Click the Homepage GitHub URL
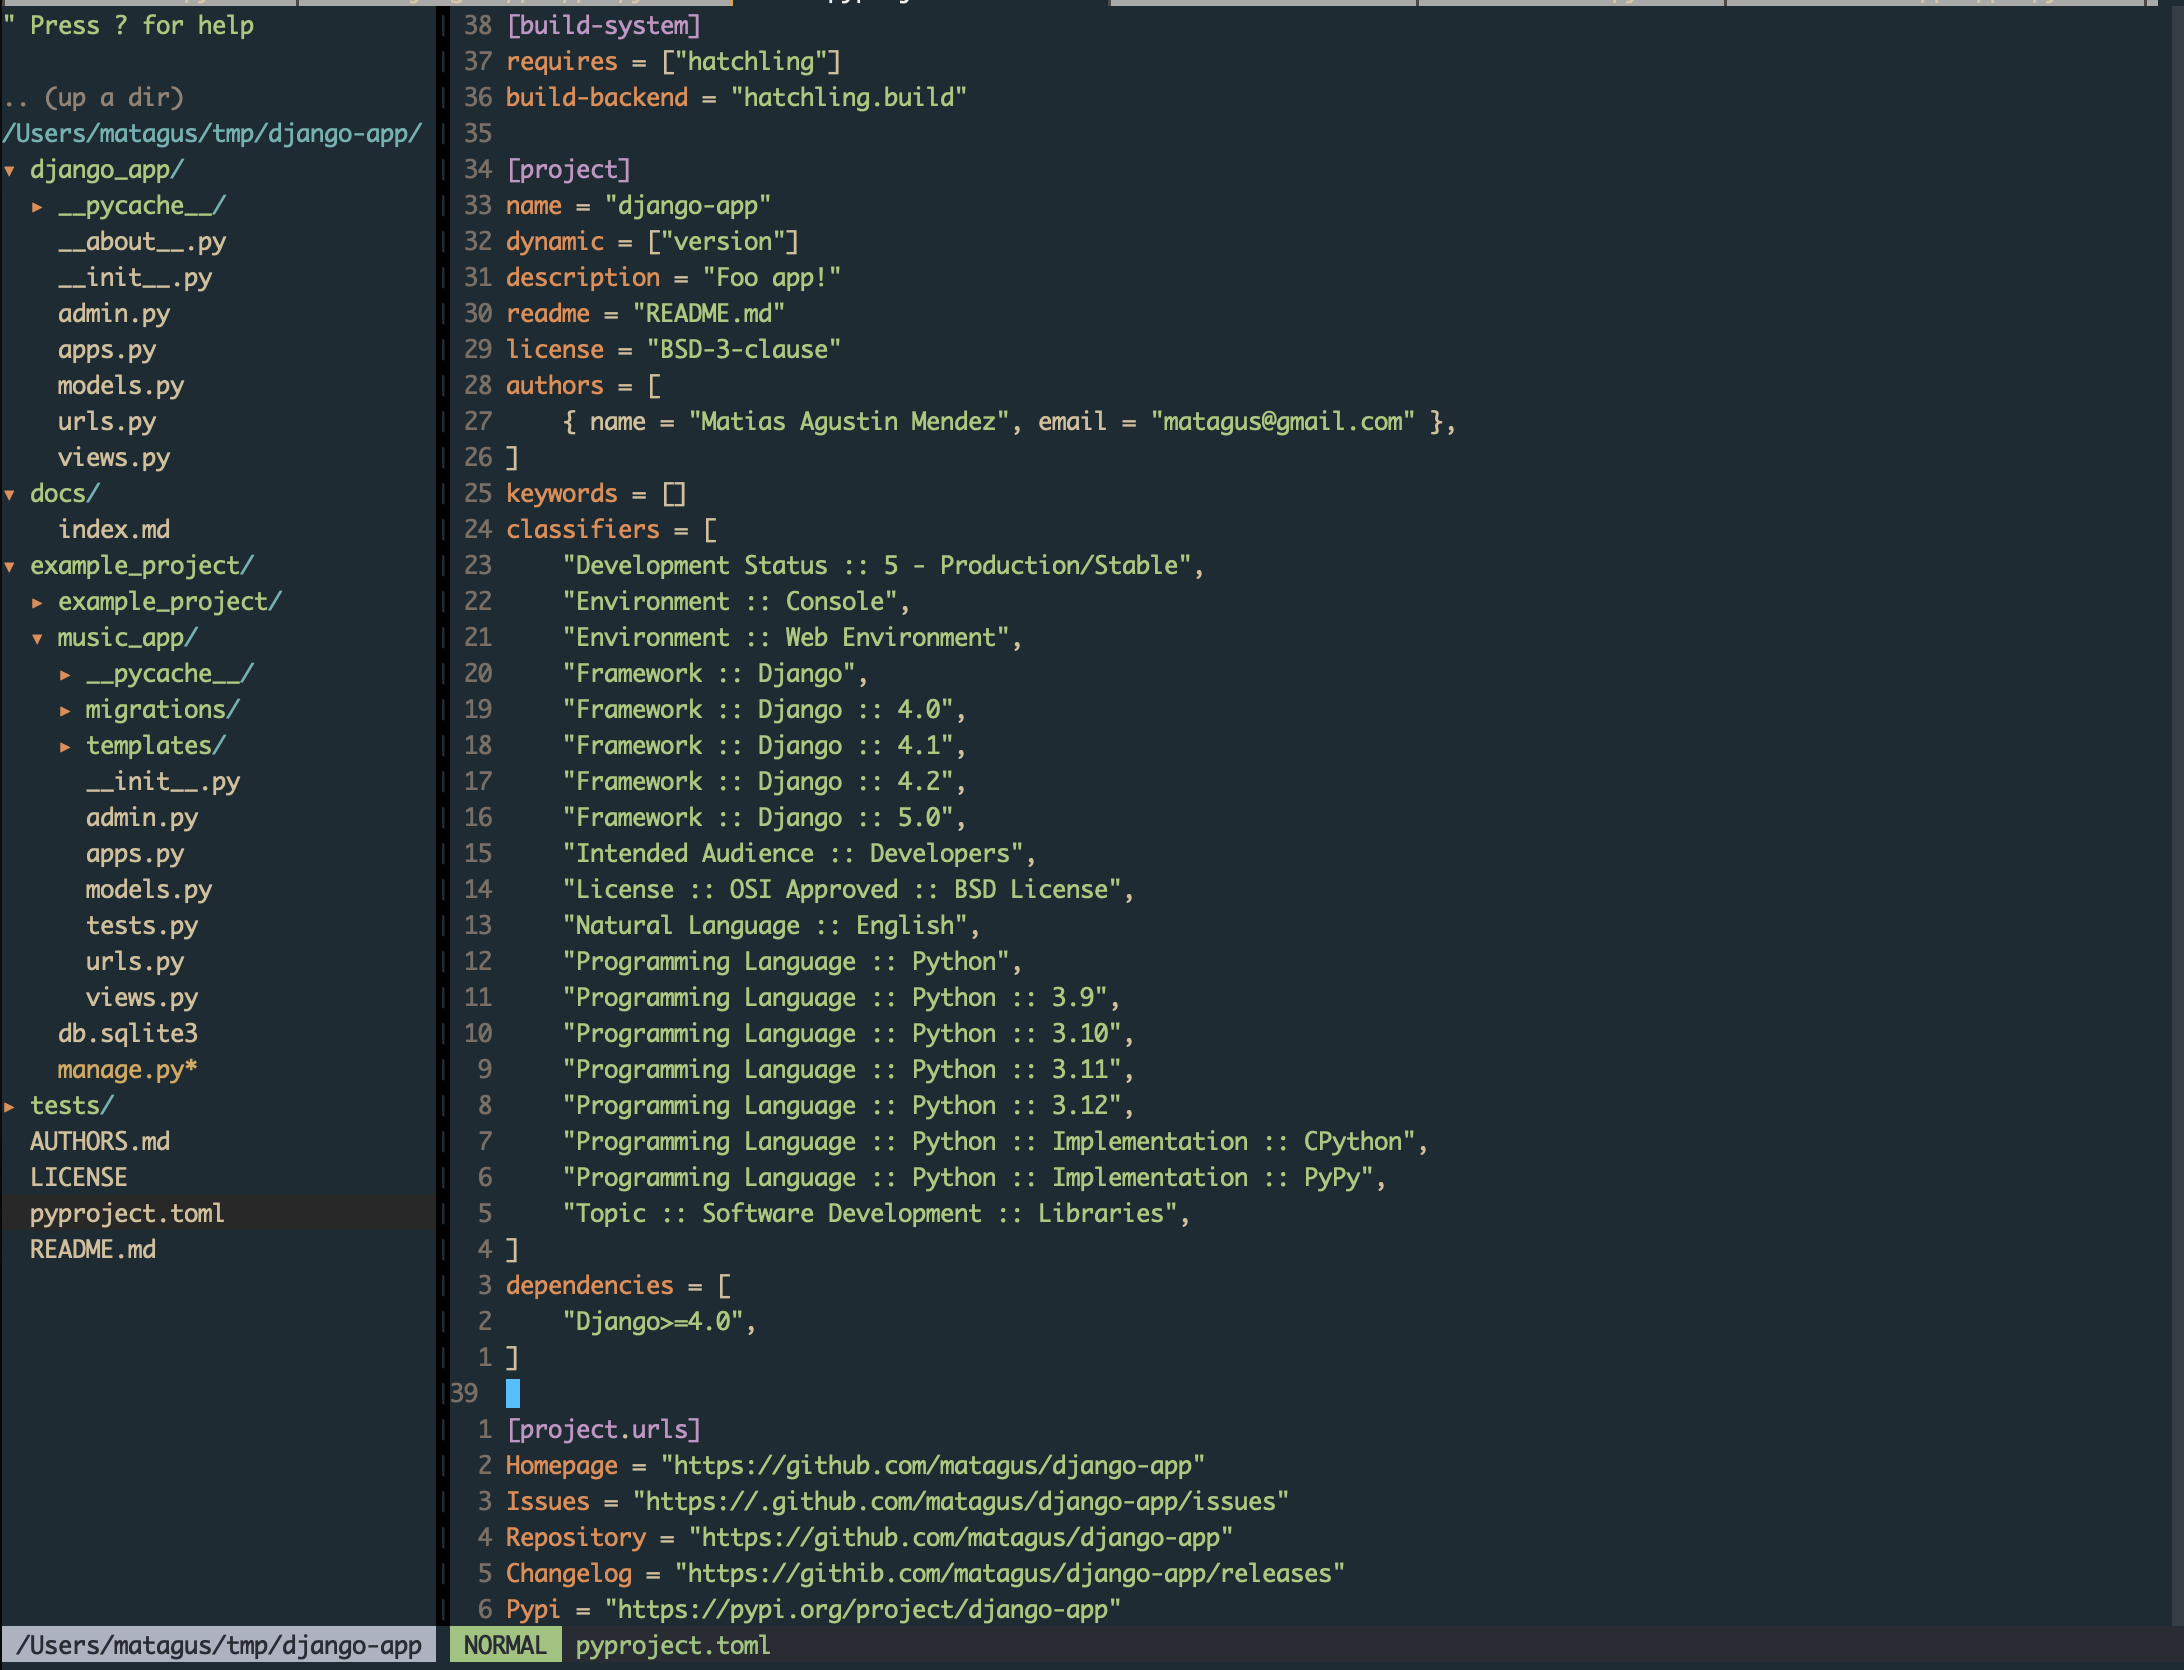 pyautogui.click(x=933, y=1466)
